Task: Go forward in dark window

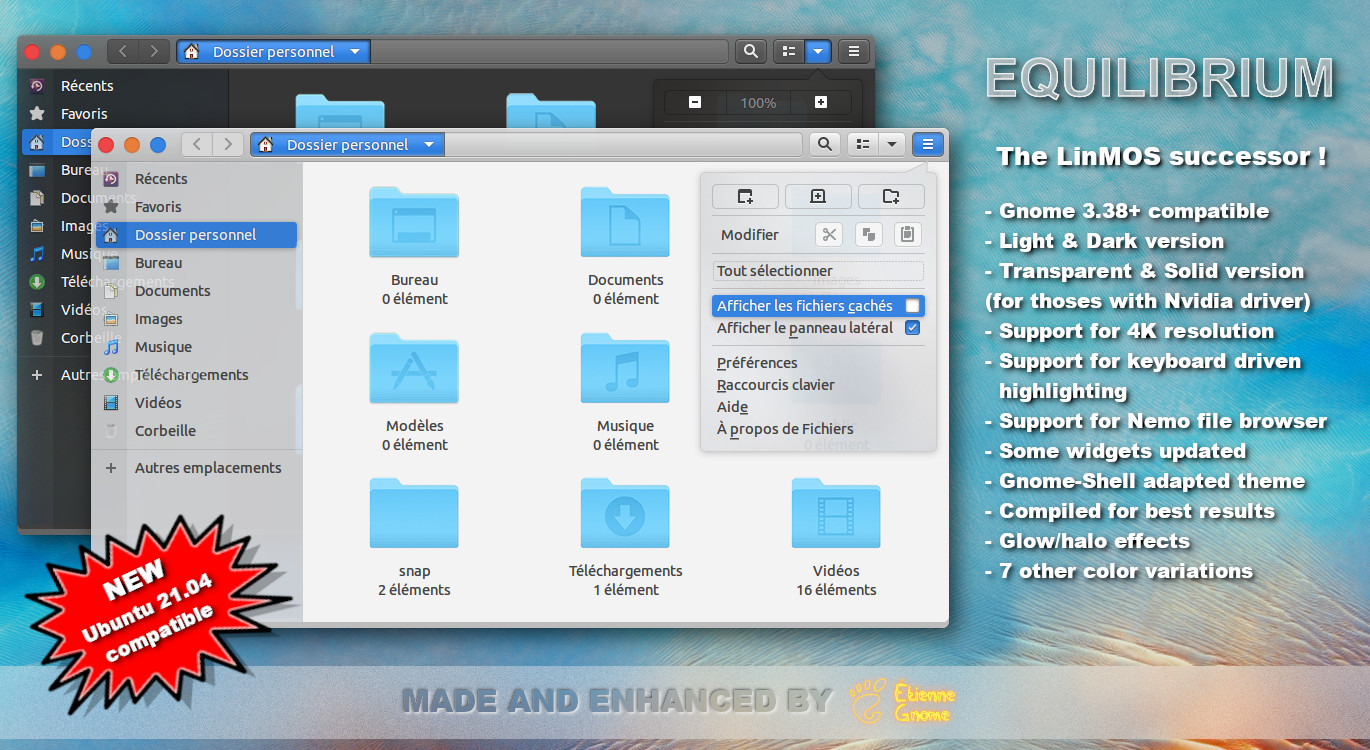Action: tap(154, 52)
